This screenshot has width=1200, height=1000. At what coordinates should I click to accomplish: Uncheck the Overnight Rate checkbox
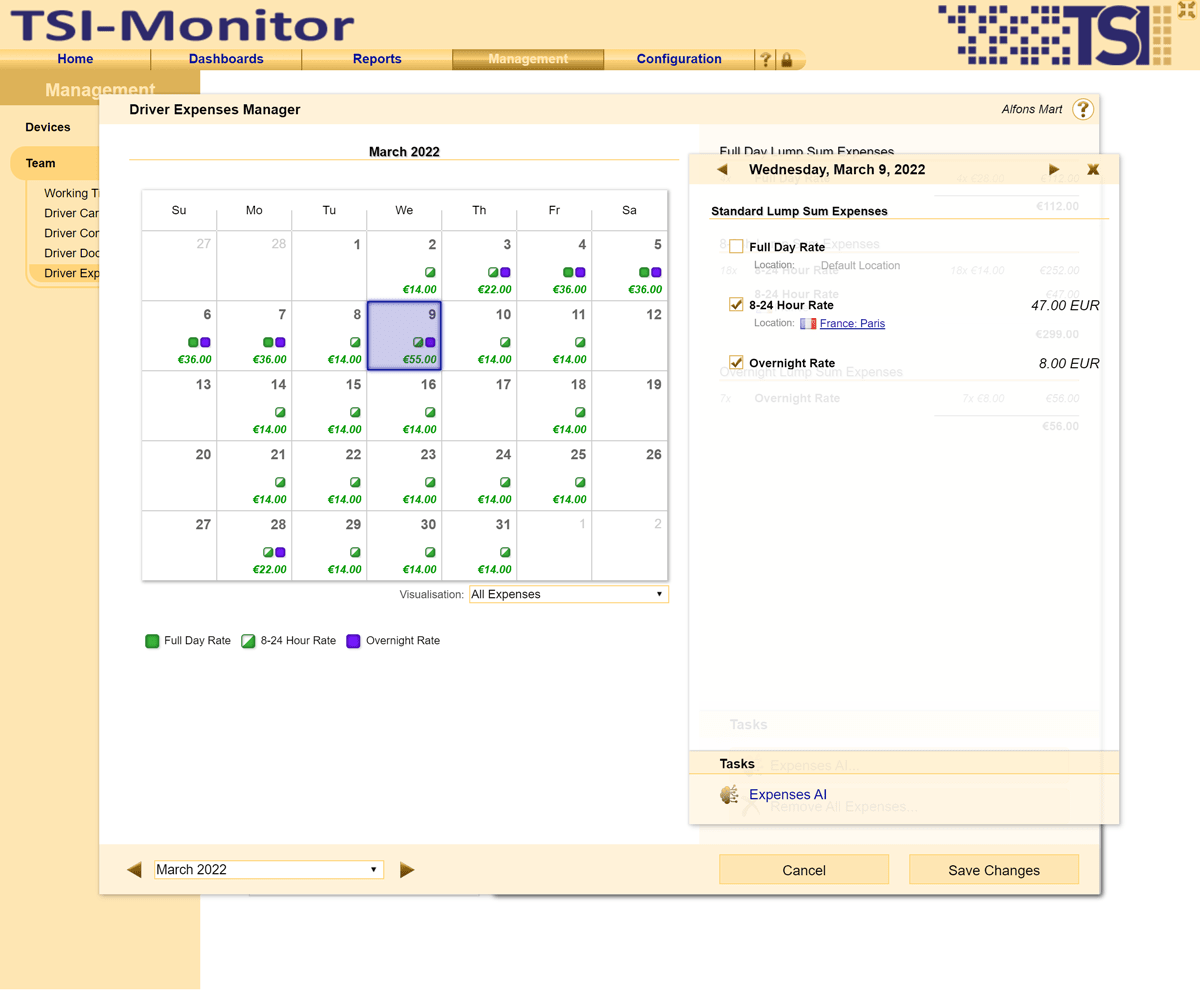(x=736, y=362)
